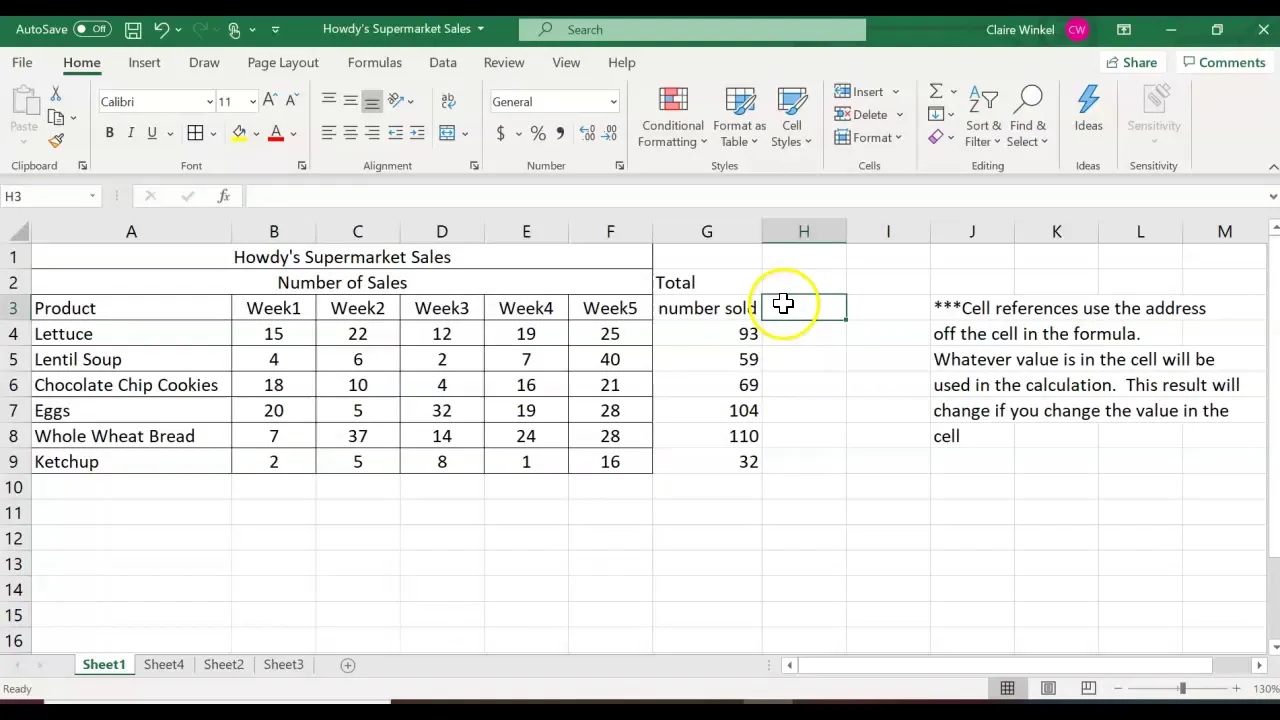Click the Format Painter brush icon
The height and width of the screenshot is (720, 1280).
pos(56,141)
